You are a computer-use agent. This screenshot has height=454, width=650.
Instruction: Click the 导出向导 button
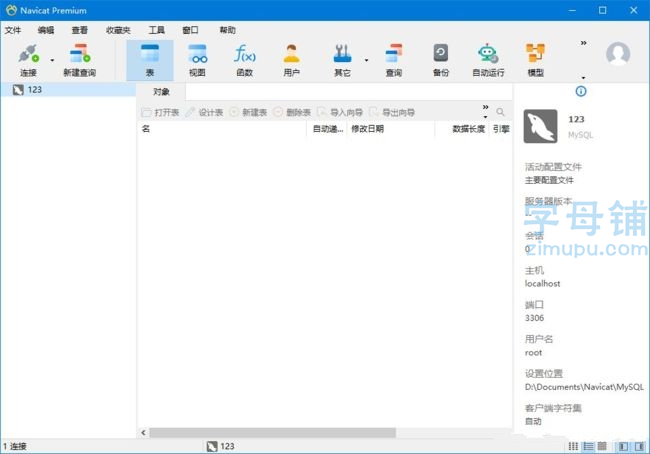pos(392,112)
